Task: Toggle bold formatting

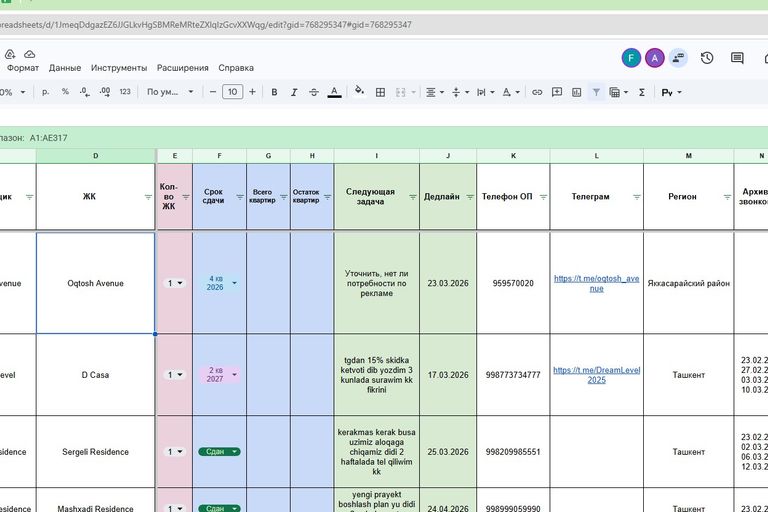Action: [x=274, y=92]
